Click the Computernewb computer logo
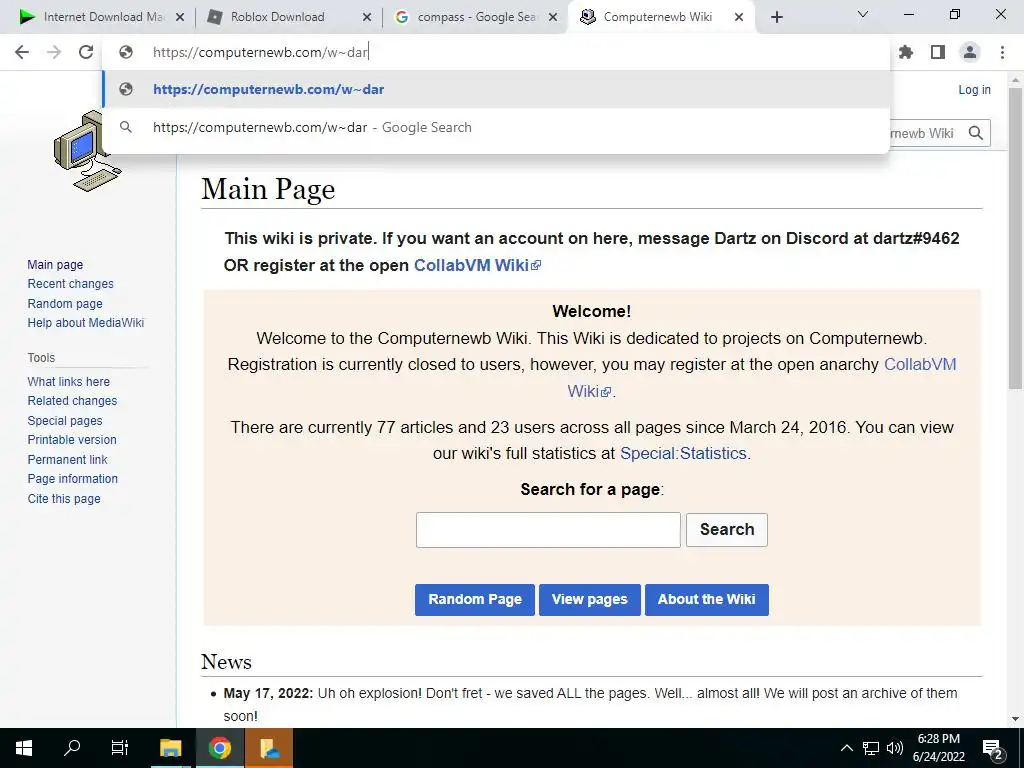 pos(86,151)
